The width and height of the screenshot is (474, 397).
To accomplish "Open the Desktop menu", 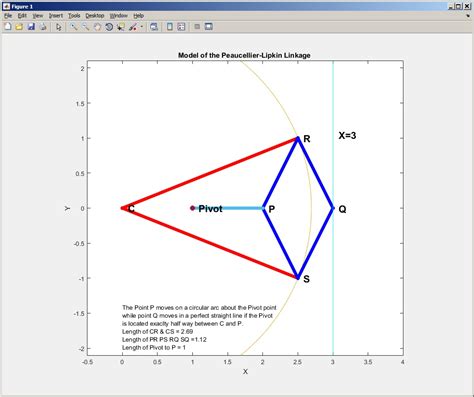I will [x=95, y=16].
